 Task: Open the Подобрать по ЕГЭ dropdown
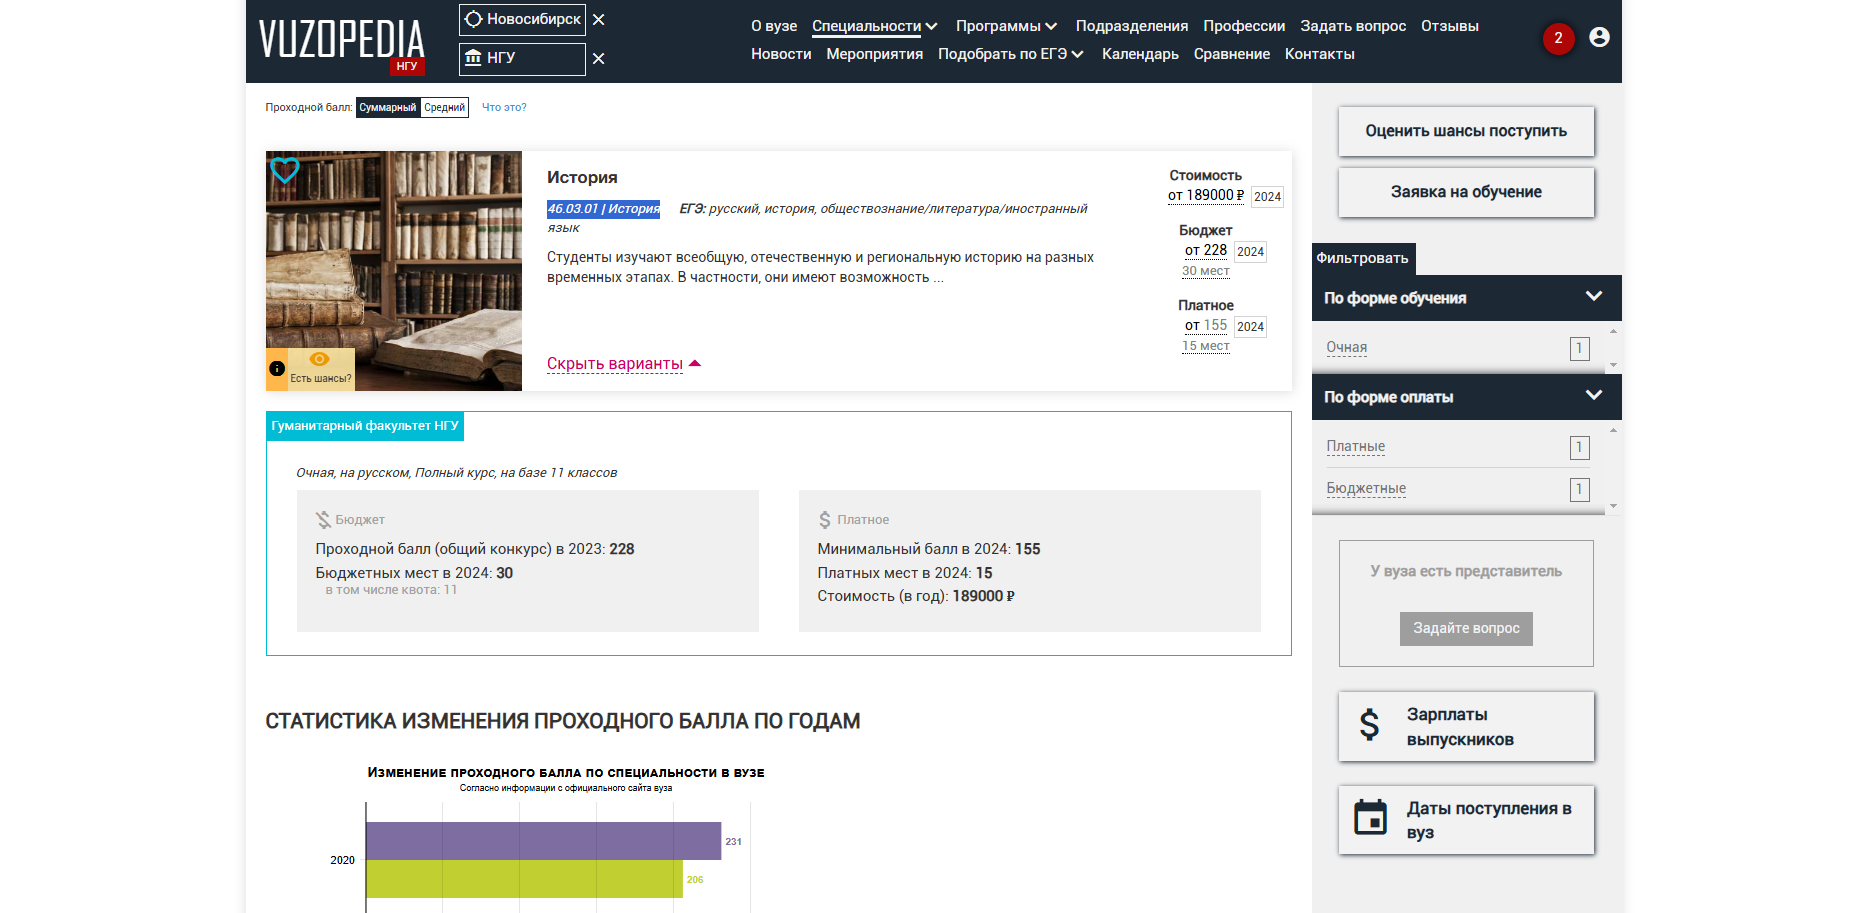1011,54
